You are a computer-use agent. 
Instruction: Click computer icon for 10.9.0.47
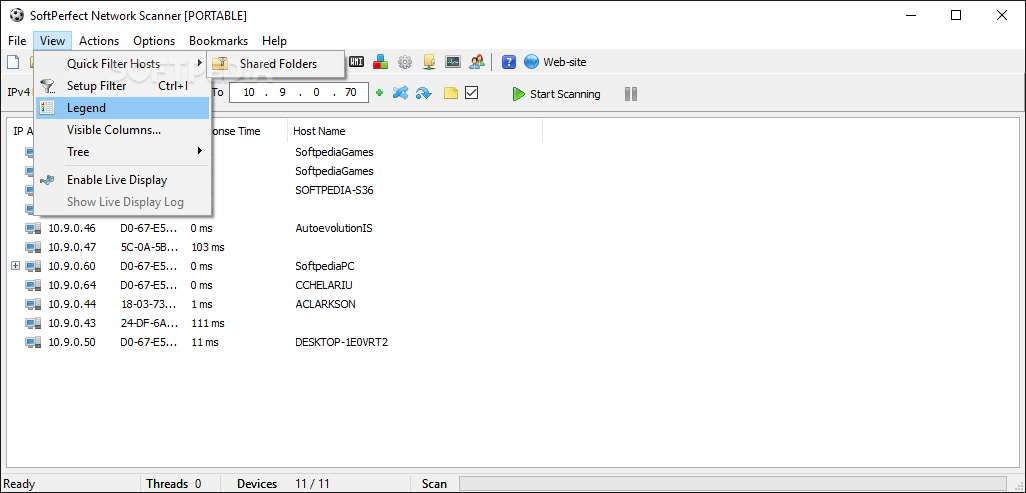tap(33, 247)
